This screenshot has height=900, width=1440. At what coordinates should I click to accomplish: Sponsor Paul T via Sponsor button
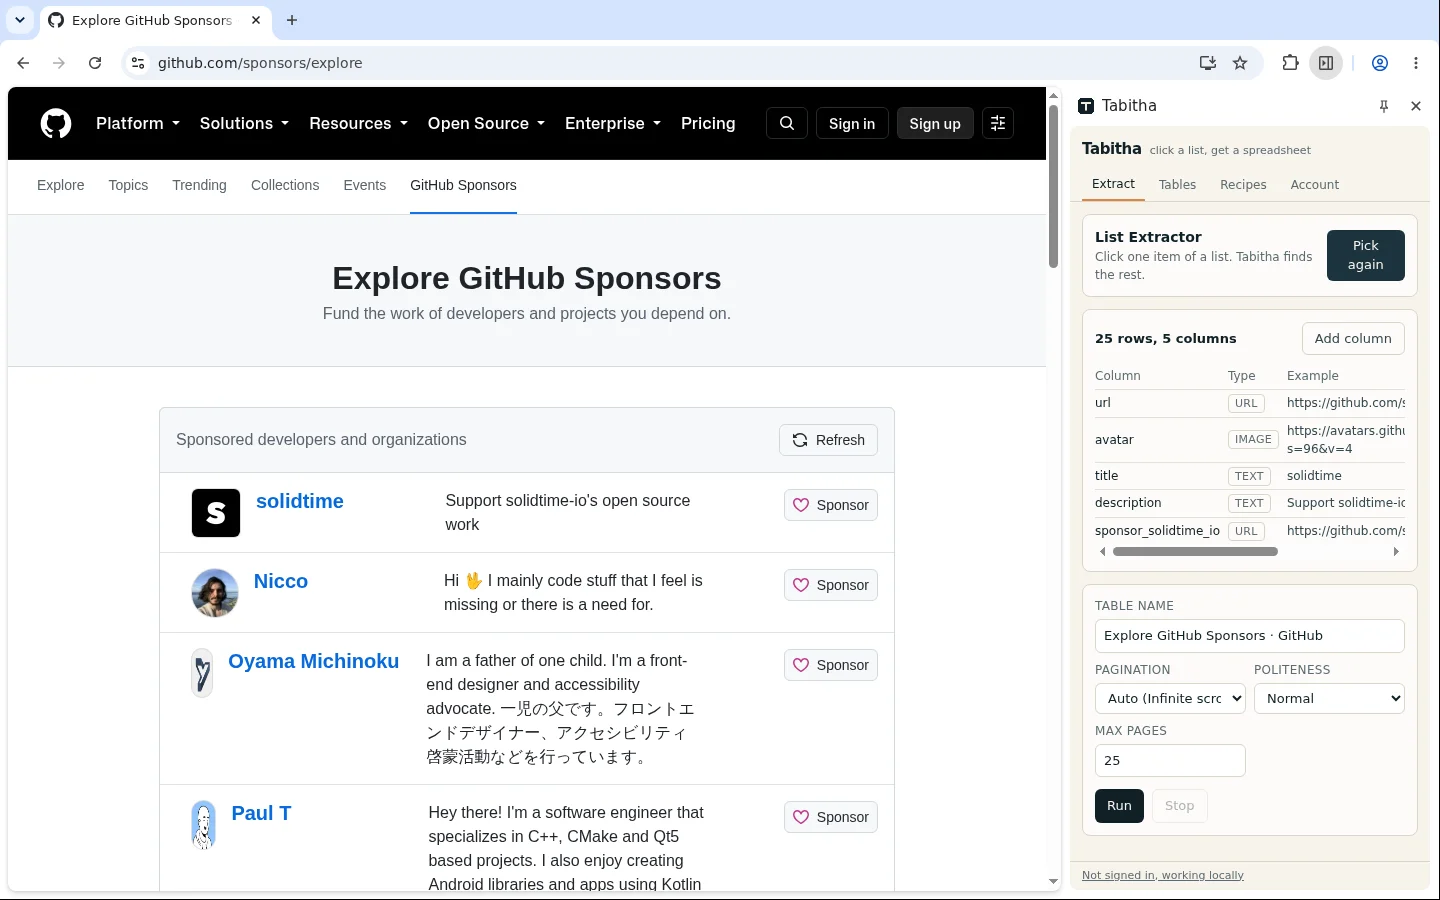coord(831,817)
